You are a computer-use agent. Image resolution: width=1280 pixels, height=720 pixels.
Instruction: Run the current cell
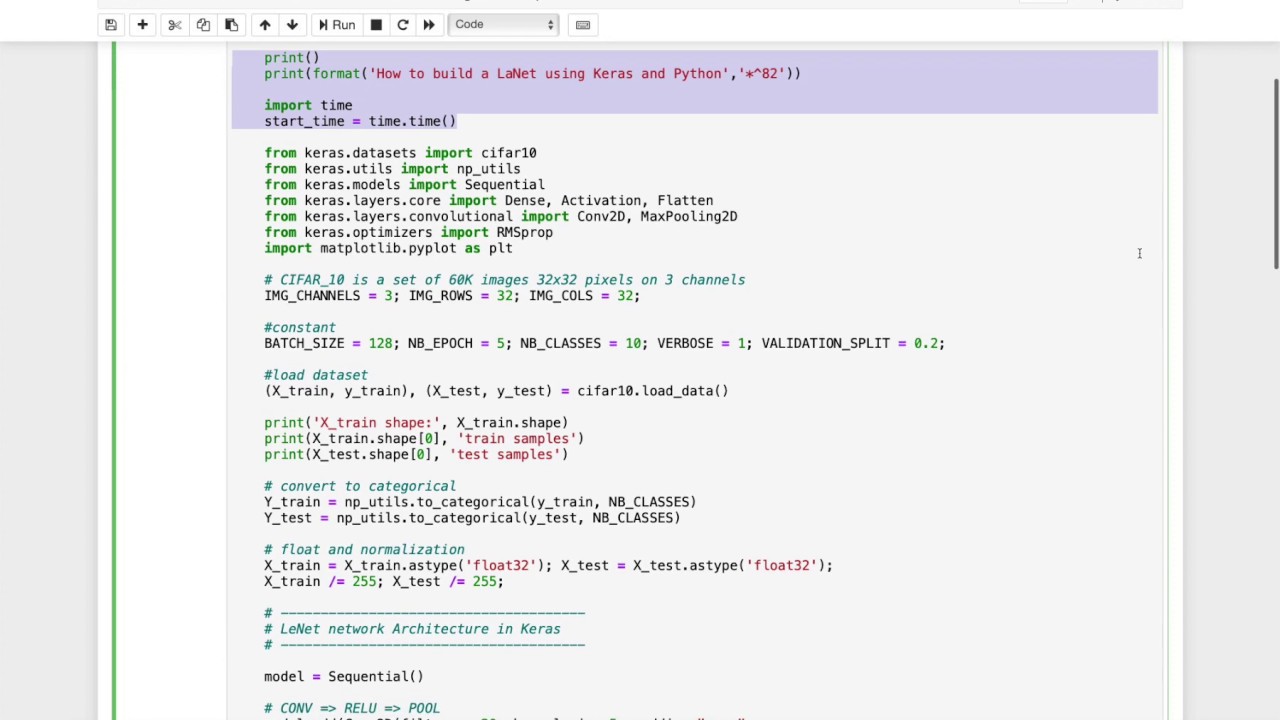[x=337, y=24]
